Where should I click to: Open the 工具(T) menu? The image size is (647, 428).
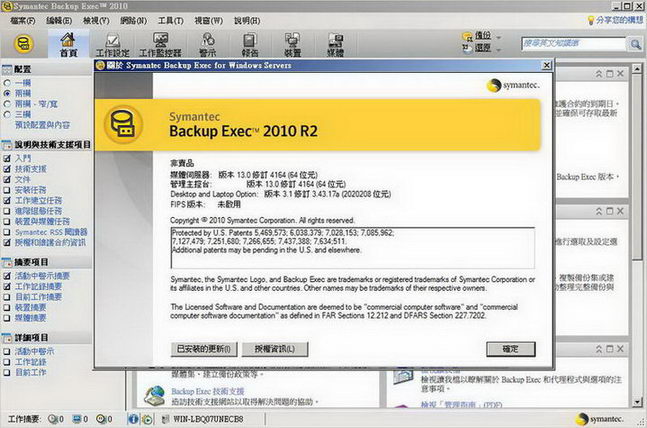(170, 20)
